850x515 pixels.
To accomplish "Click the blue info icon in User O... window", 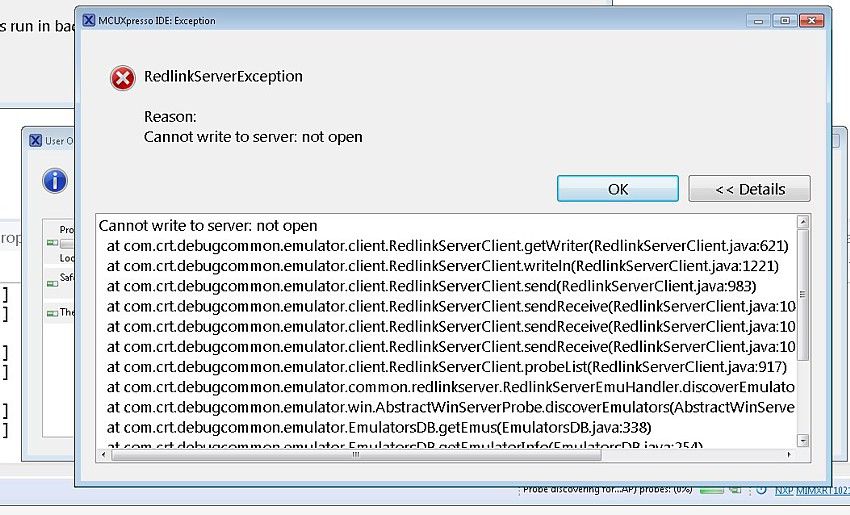I will (55, 181).
